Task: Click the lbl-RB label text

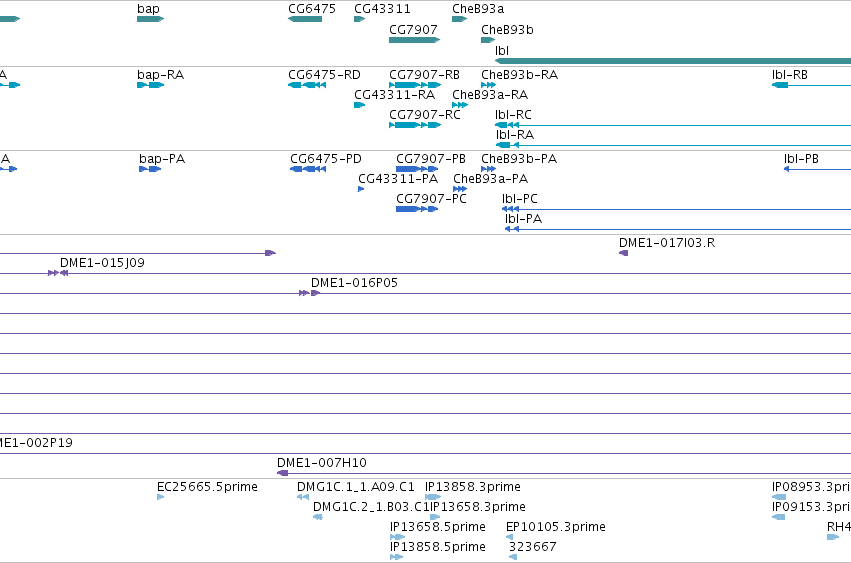Action: click(790, 74)
